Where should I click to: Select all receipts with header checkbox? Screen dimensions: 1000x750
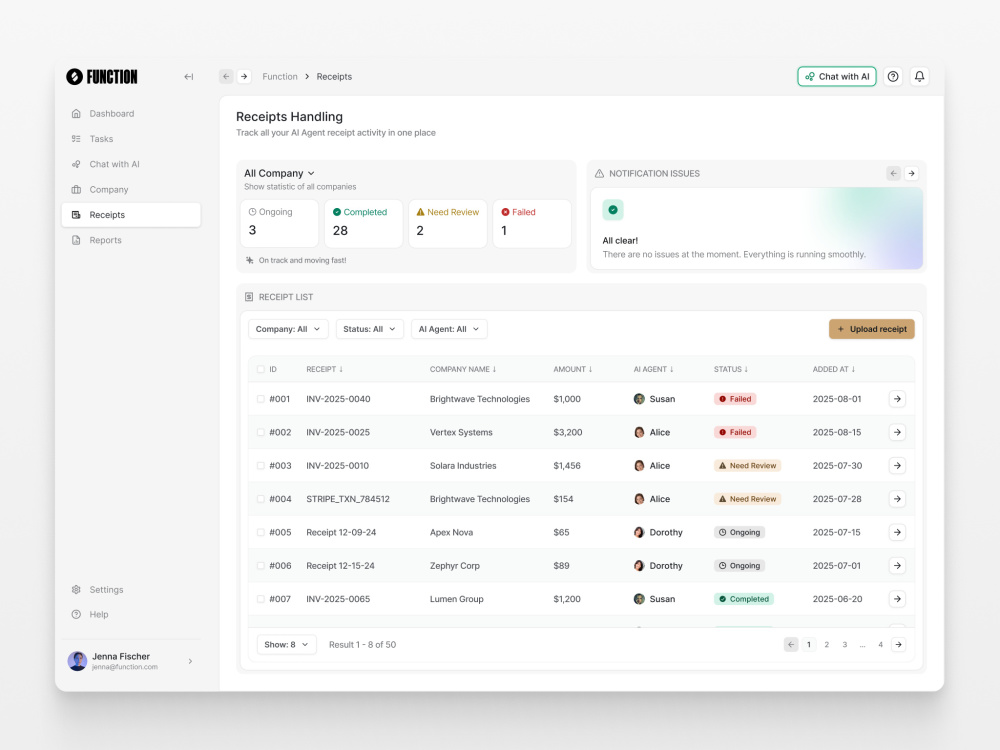[x=260, y=369]
